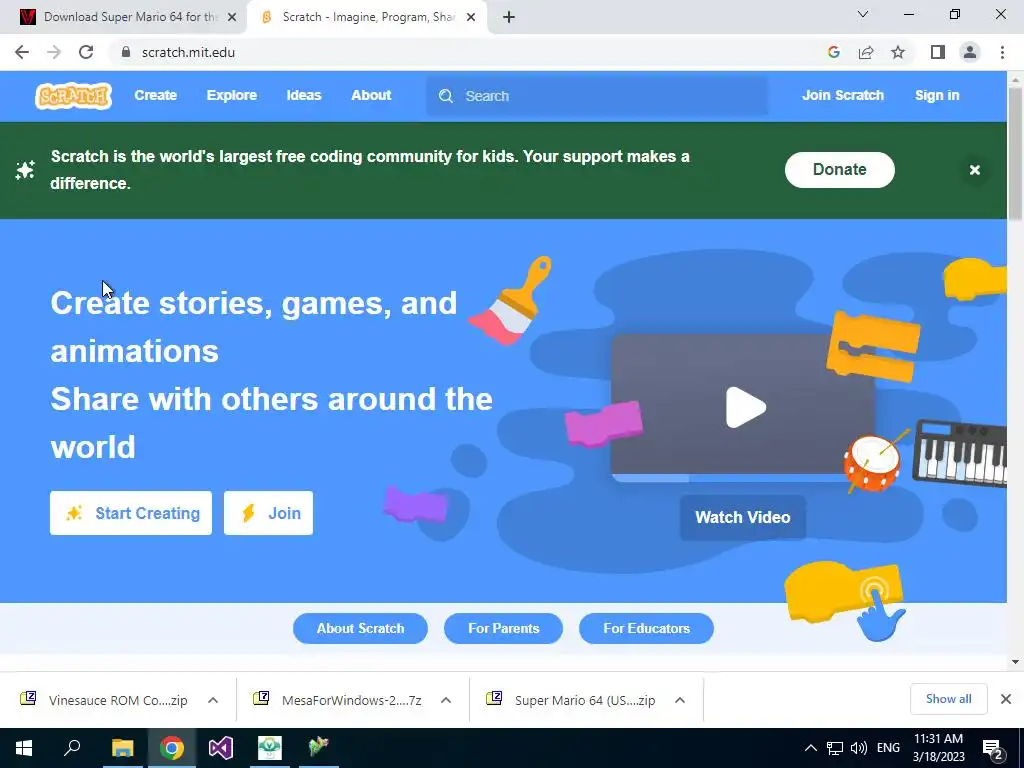Viewport: 1024px width, 768px height.
Task: Open the For Parents link
Action: click(x=503, y=628)
